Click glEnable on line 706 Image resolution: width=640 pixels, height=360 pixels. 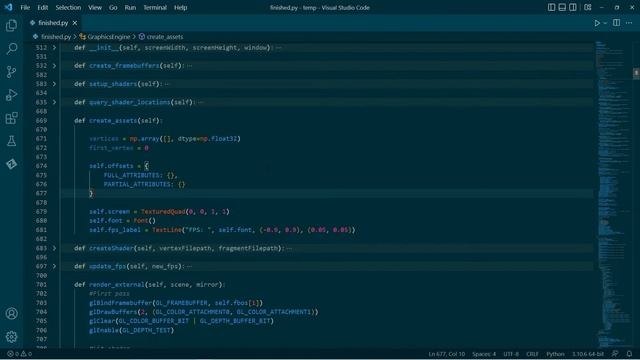point(104,330)
